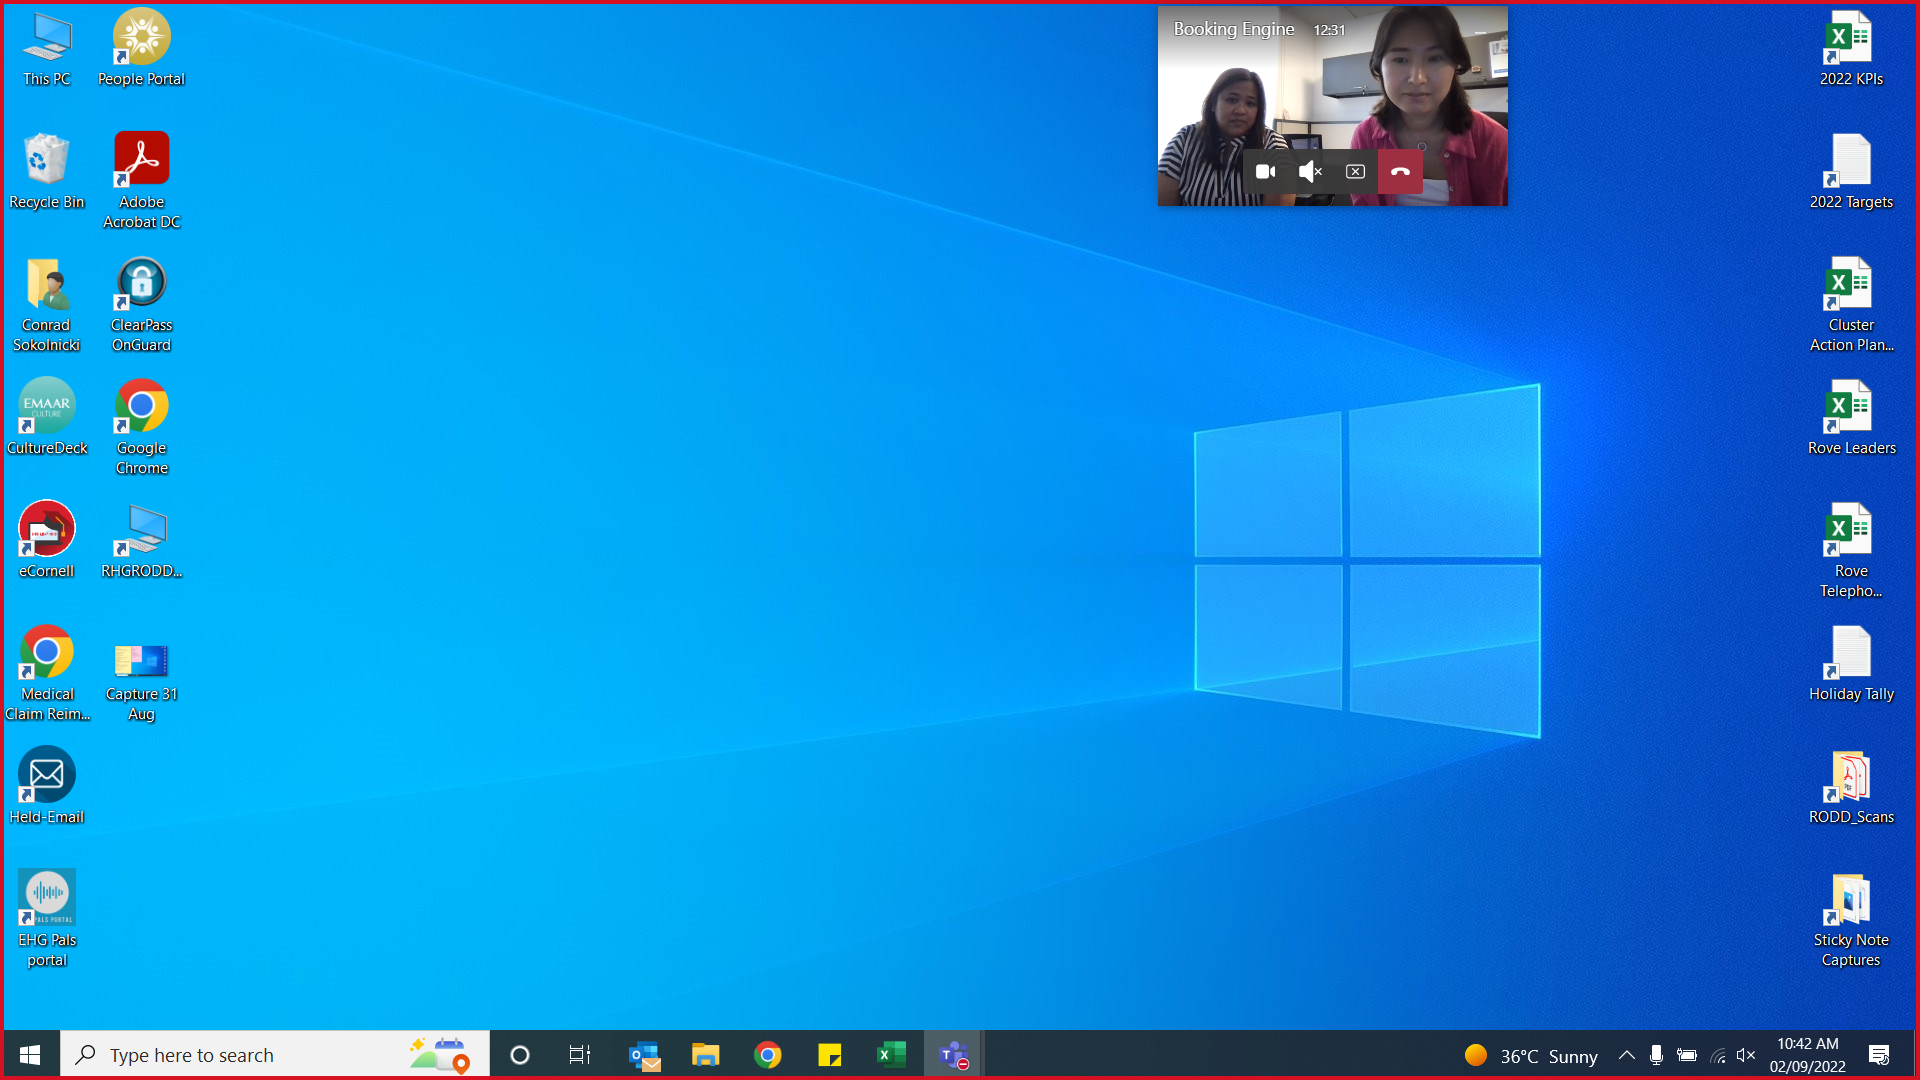Open Medical Claim Reim shortcut
This screenshot has height=1080, width=1920.
[x=47, y=673]
